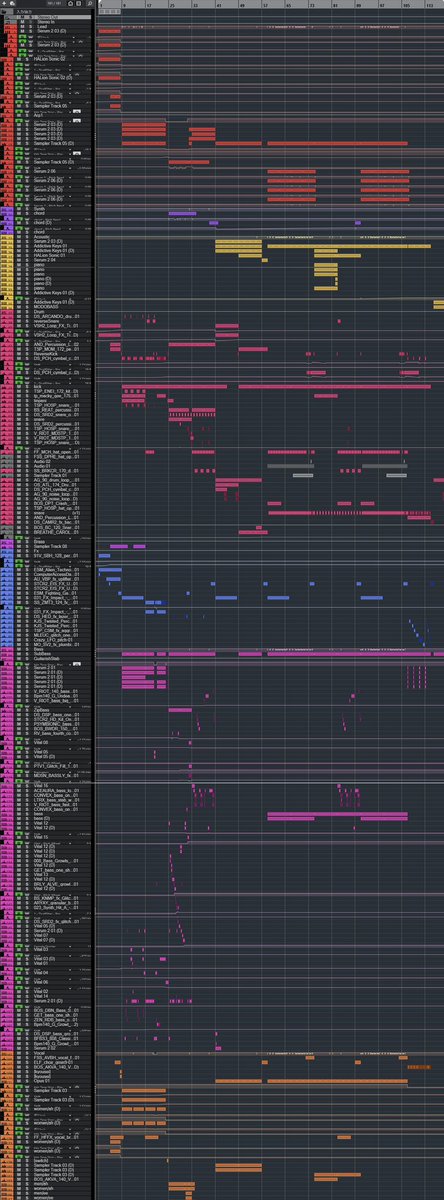Viewport: 444px width, 1200px height.
Task: Select the Bass folder track name
Action: [38, 649]
